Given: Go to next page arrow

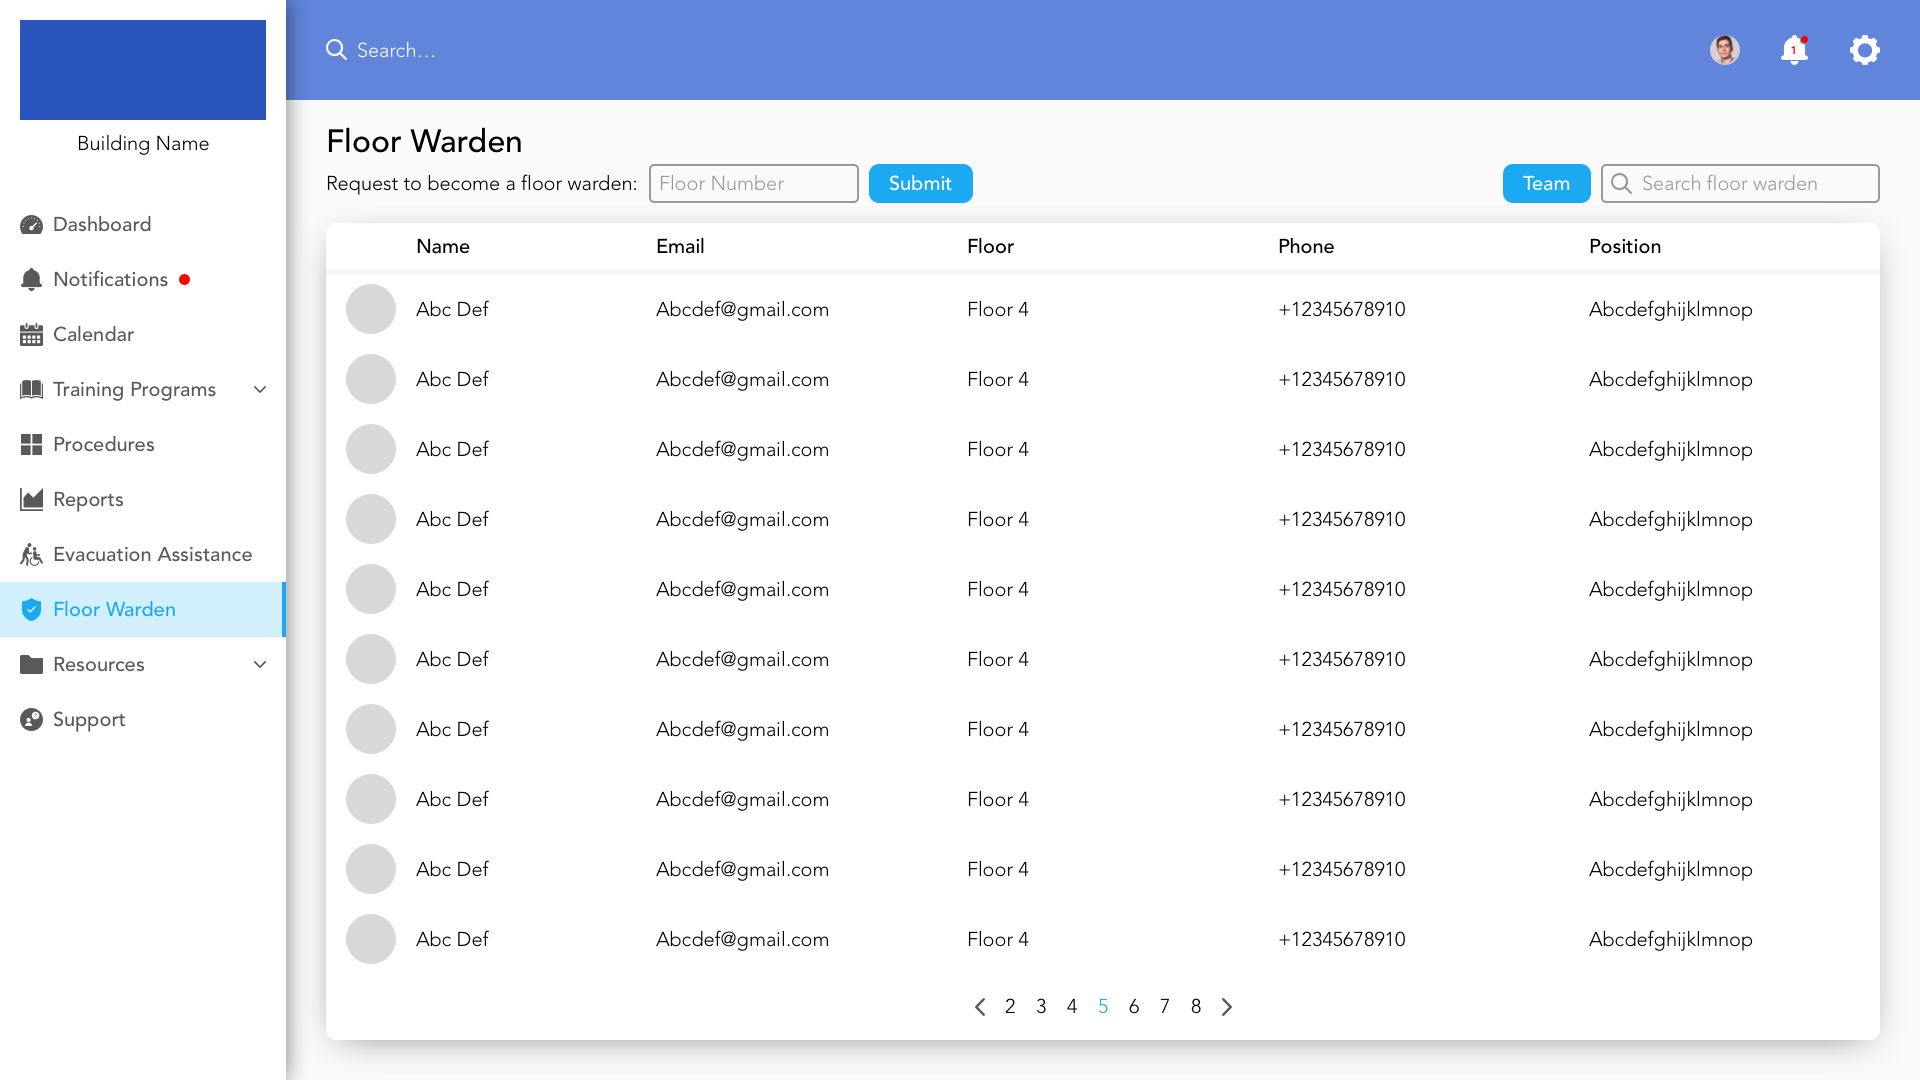Looking at the screenshot, I should click(x=1227, y=1007).
